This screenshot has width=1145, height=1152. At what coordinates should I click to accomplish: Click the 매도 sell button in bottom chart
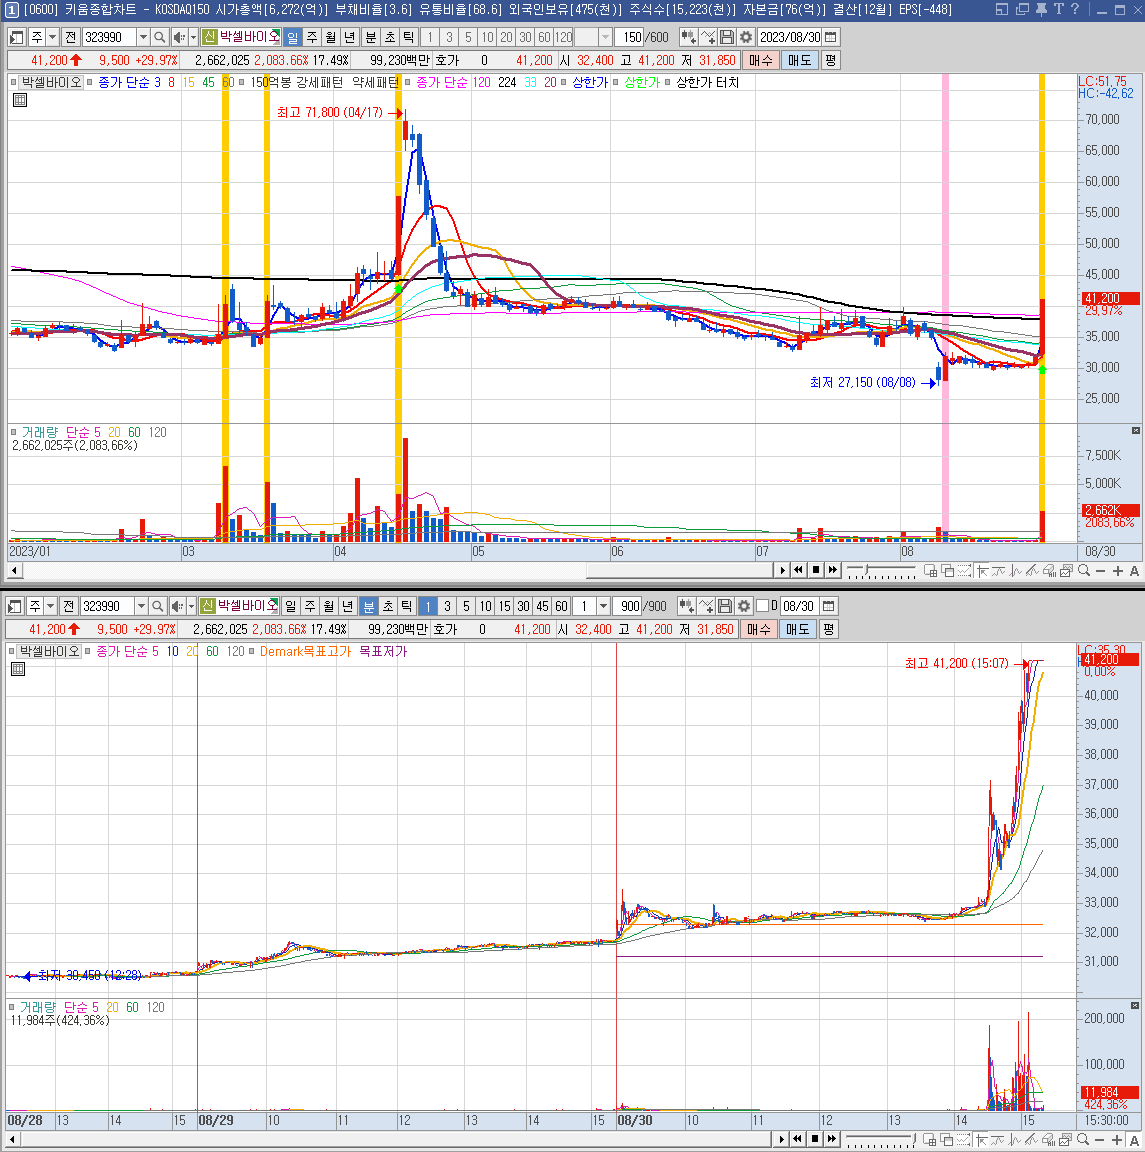click(x=797, y=630)
